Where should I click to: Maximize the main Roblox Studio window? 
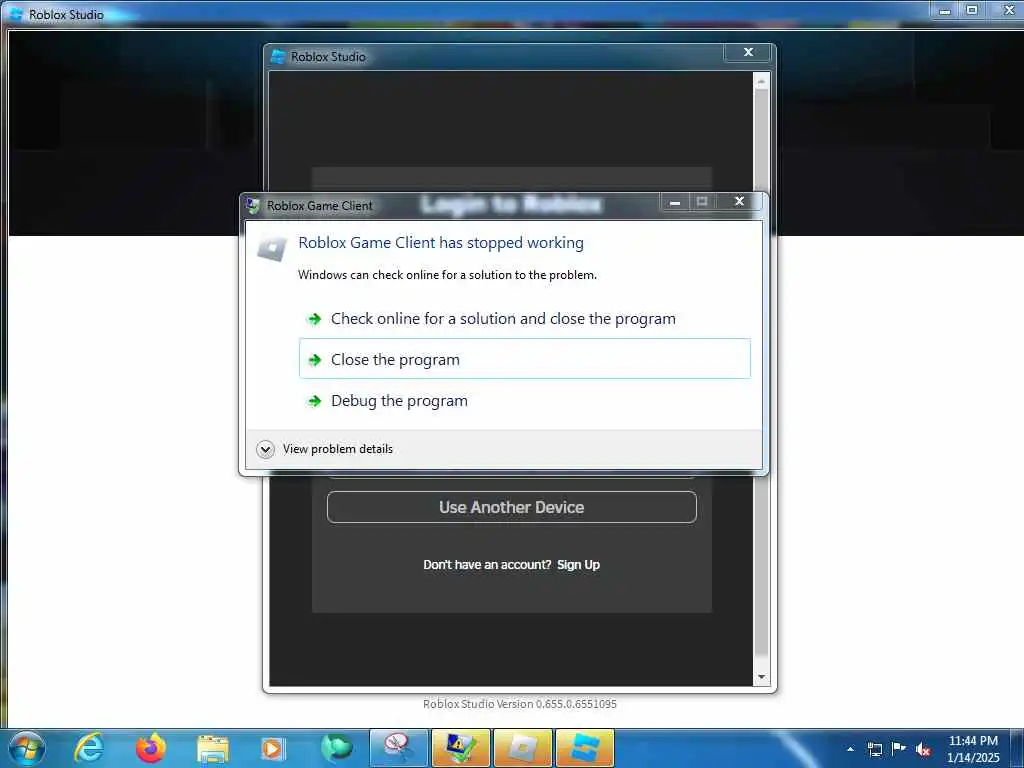pos(972,10)
